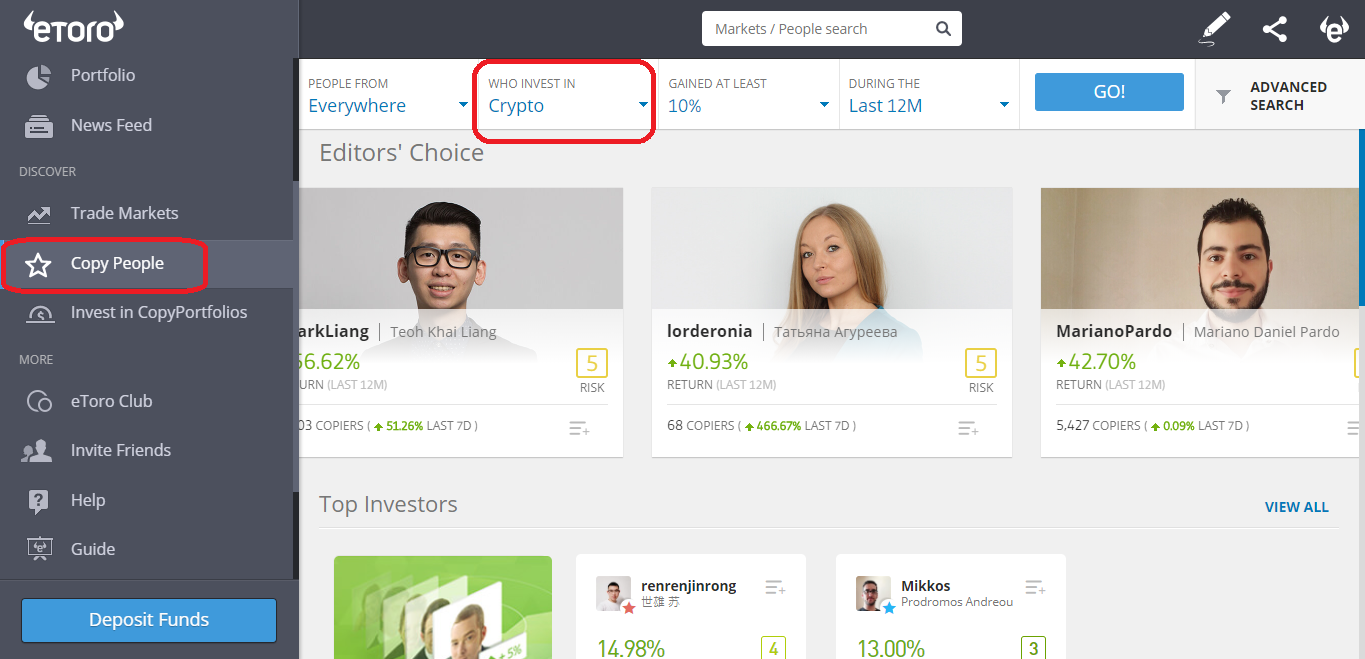This screenshot has height=659, width=1365.
Task: Open lorderonia profile name link
Action: (x=709, y=332)
